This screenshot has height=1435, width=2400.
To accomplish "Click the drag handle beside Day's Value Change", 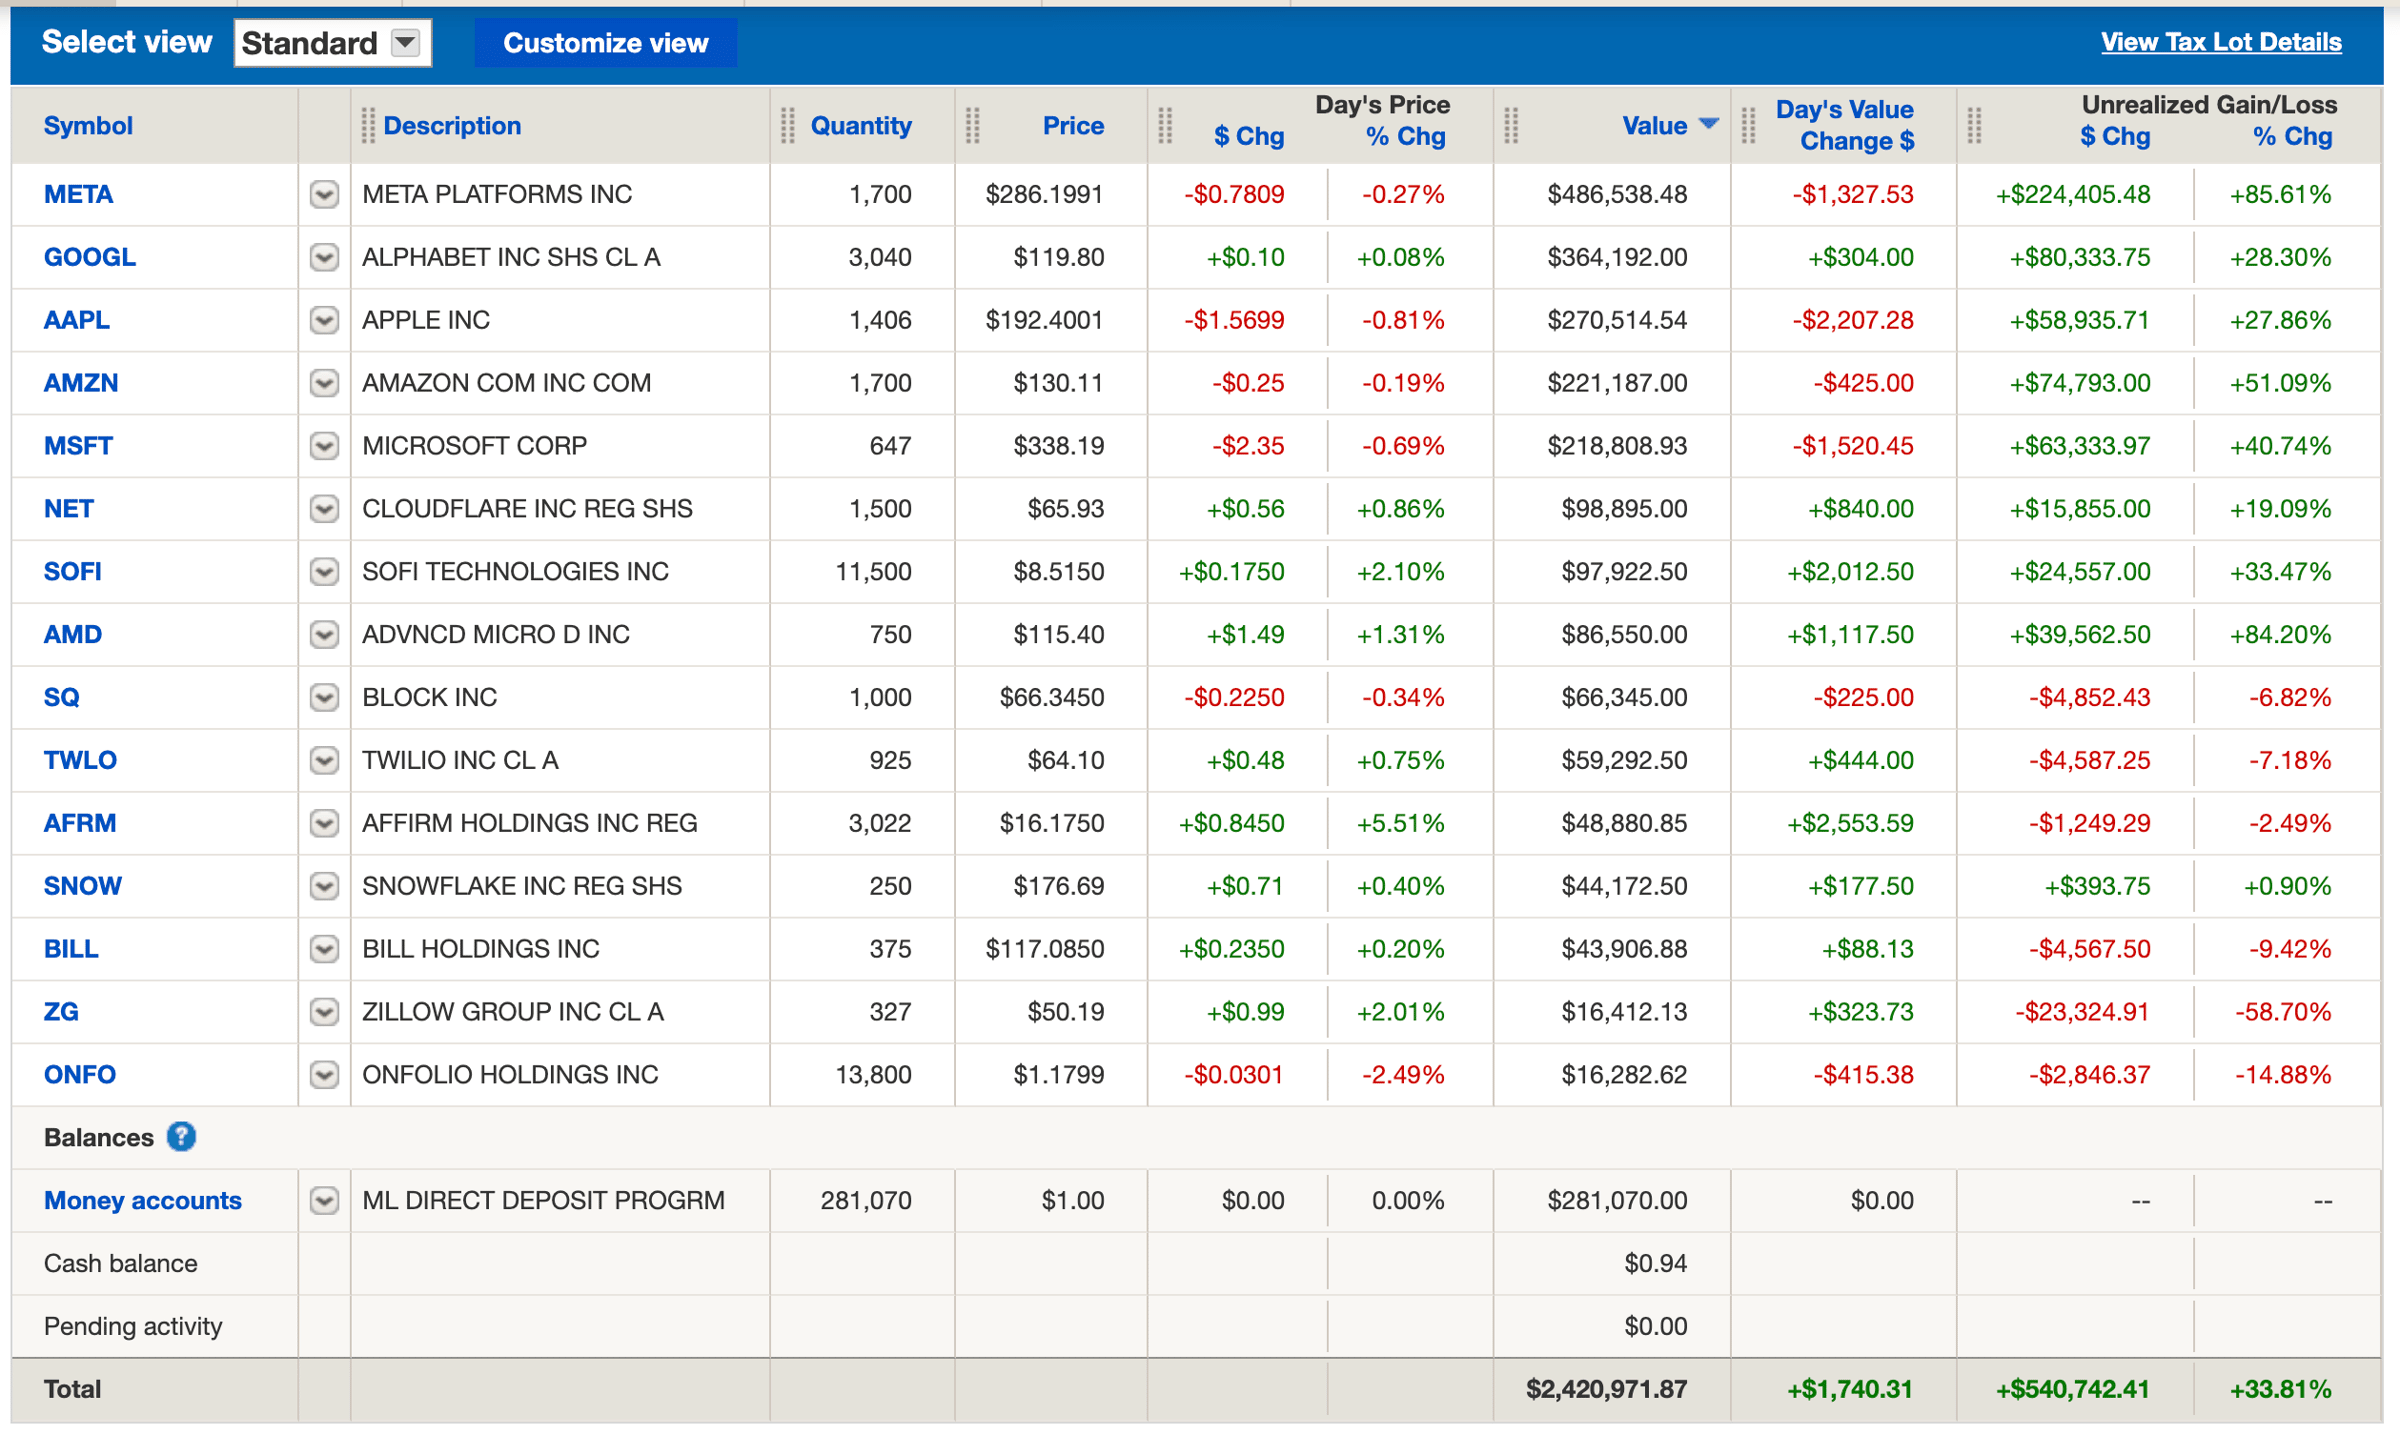I will (1748, 126).
